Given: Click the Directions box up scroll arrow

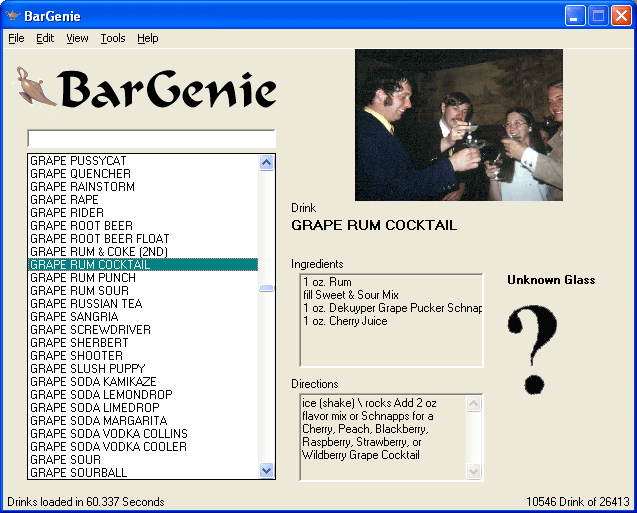Looking at the screenshot, I should (x=474, y=403).
